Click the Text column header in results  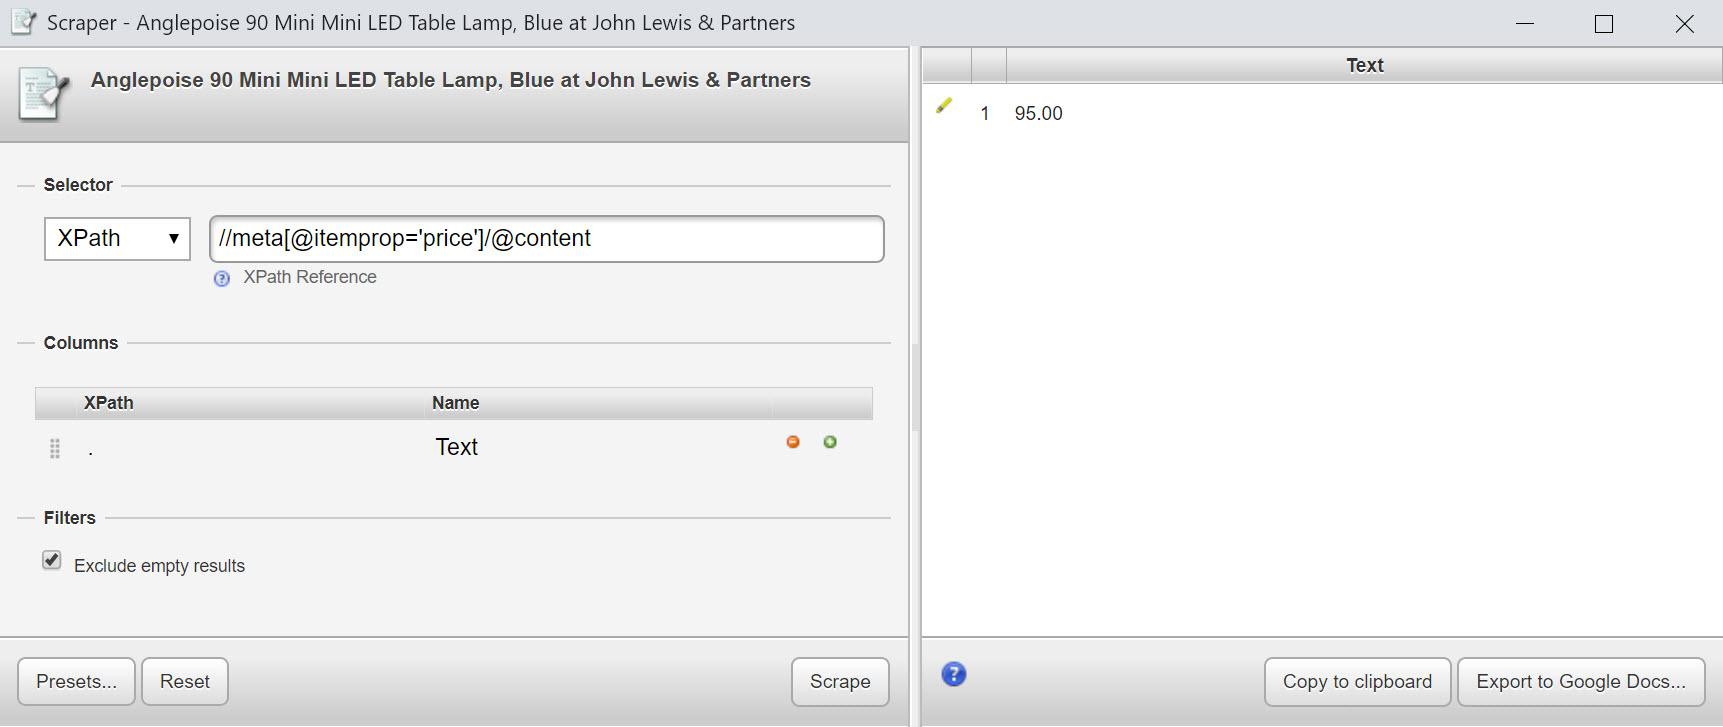(x=1364, y=66)
